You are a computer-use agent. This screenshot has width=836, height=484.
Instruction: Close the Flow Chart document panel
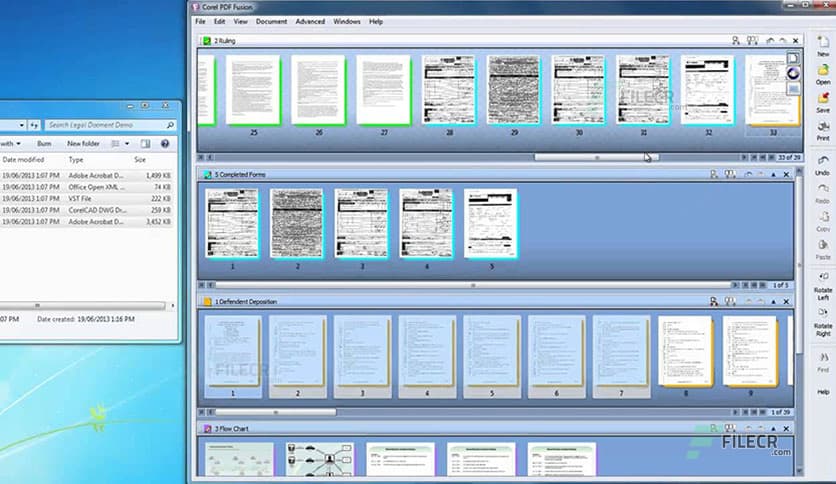point(786,429)
